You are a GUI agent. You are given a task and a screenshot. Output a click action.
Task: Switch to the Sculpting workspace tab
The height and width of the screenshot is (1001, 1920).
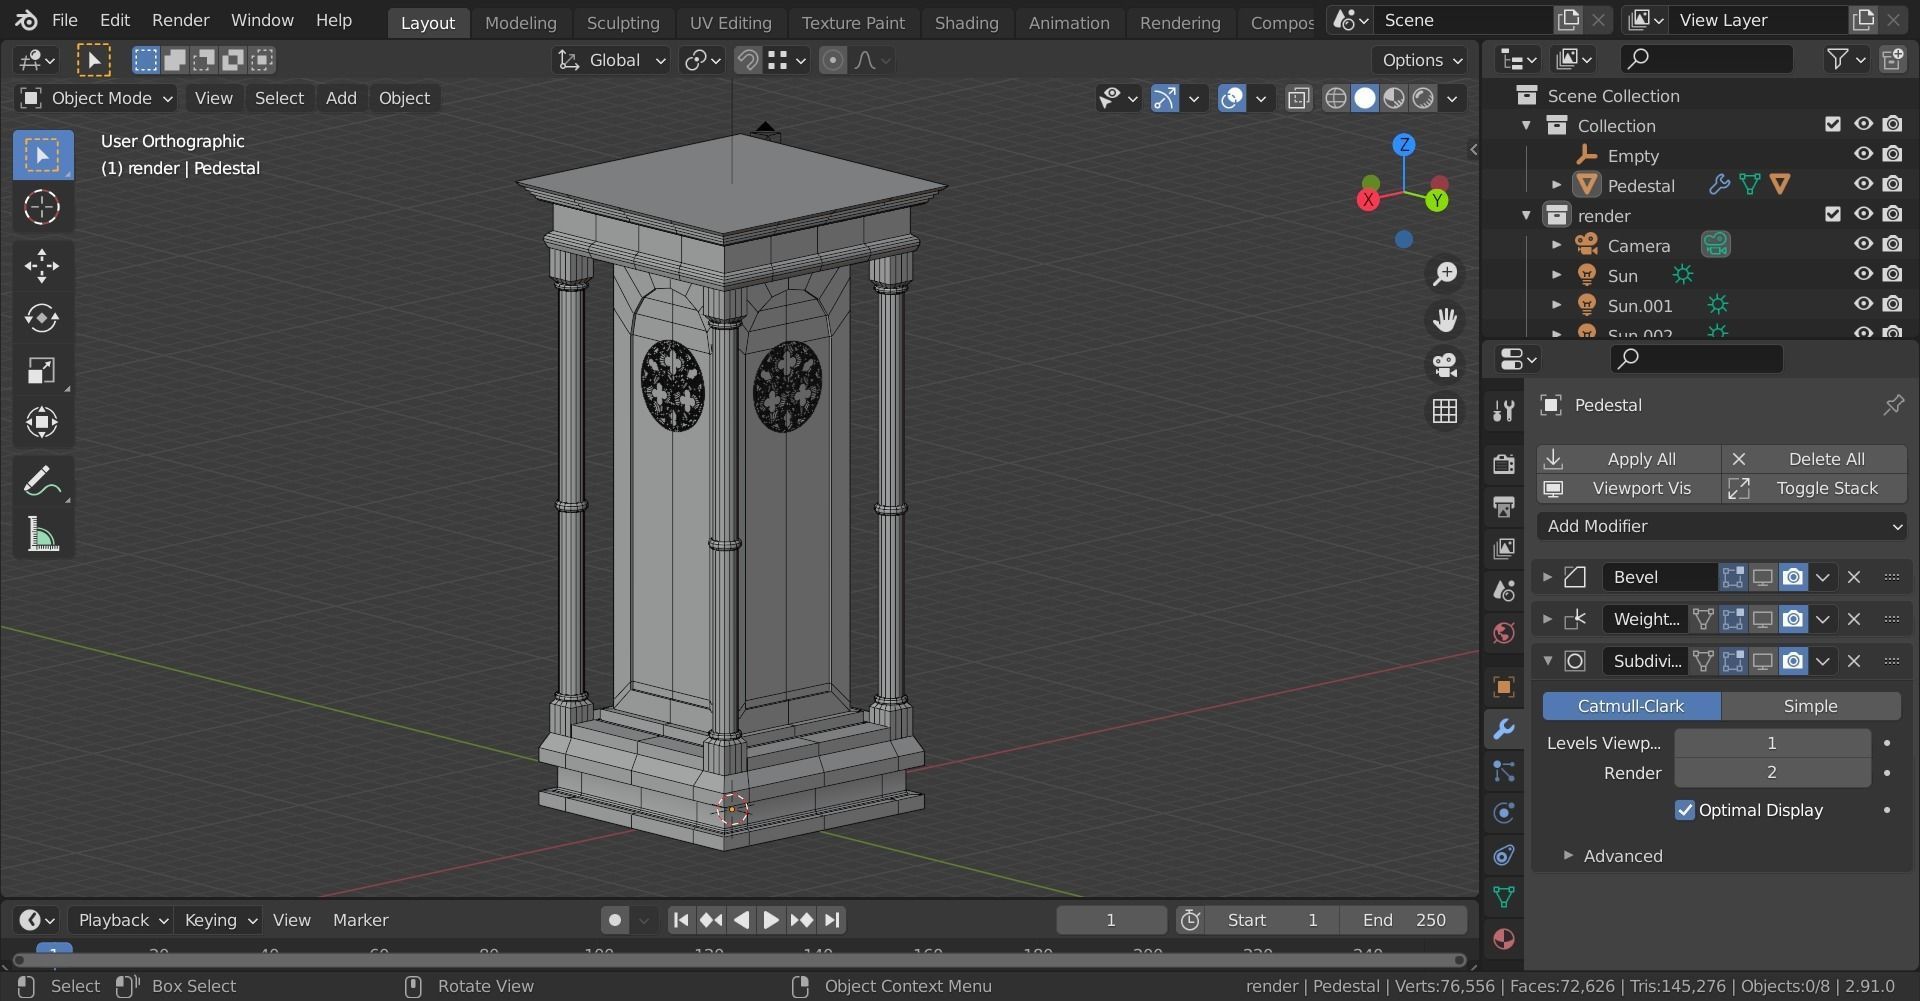coord(623,22)
